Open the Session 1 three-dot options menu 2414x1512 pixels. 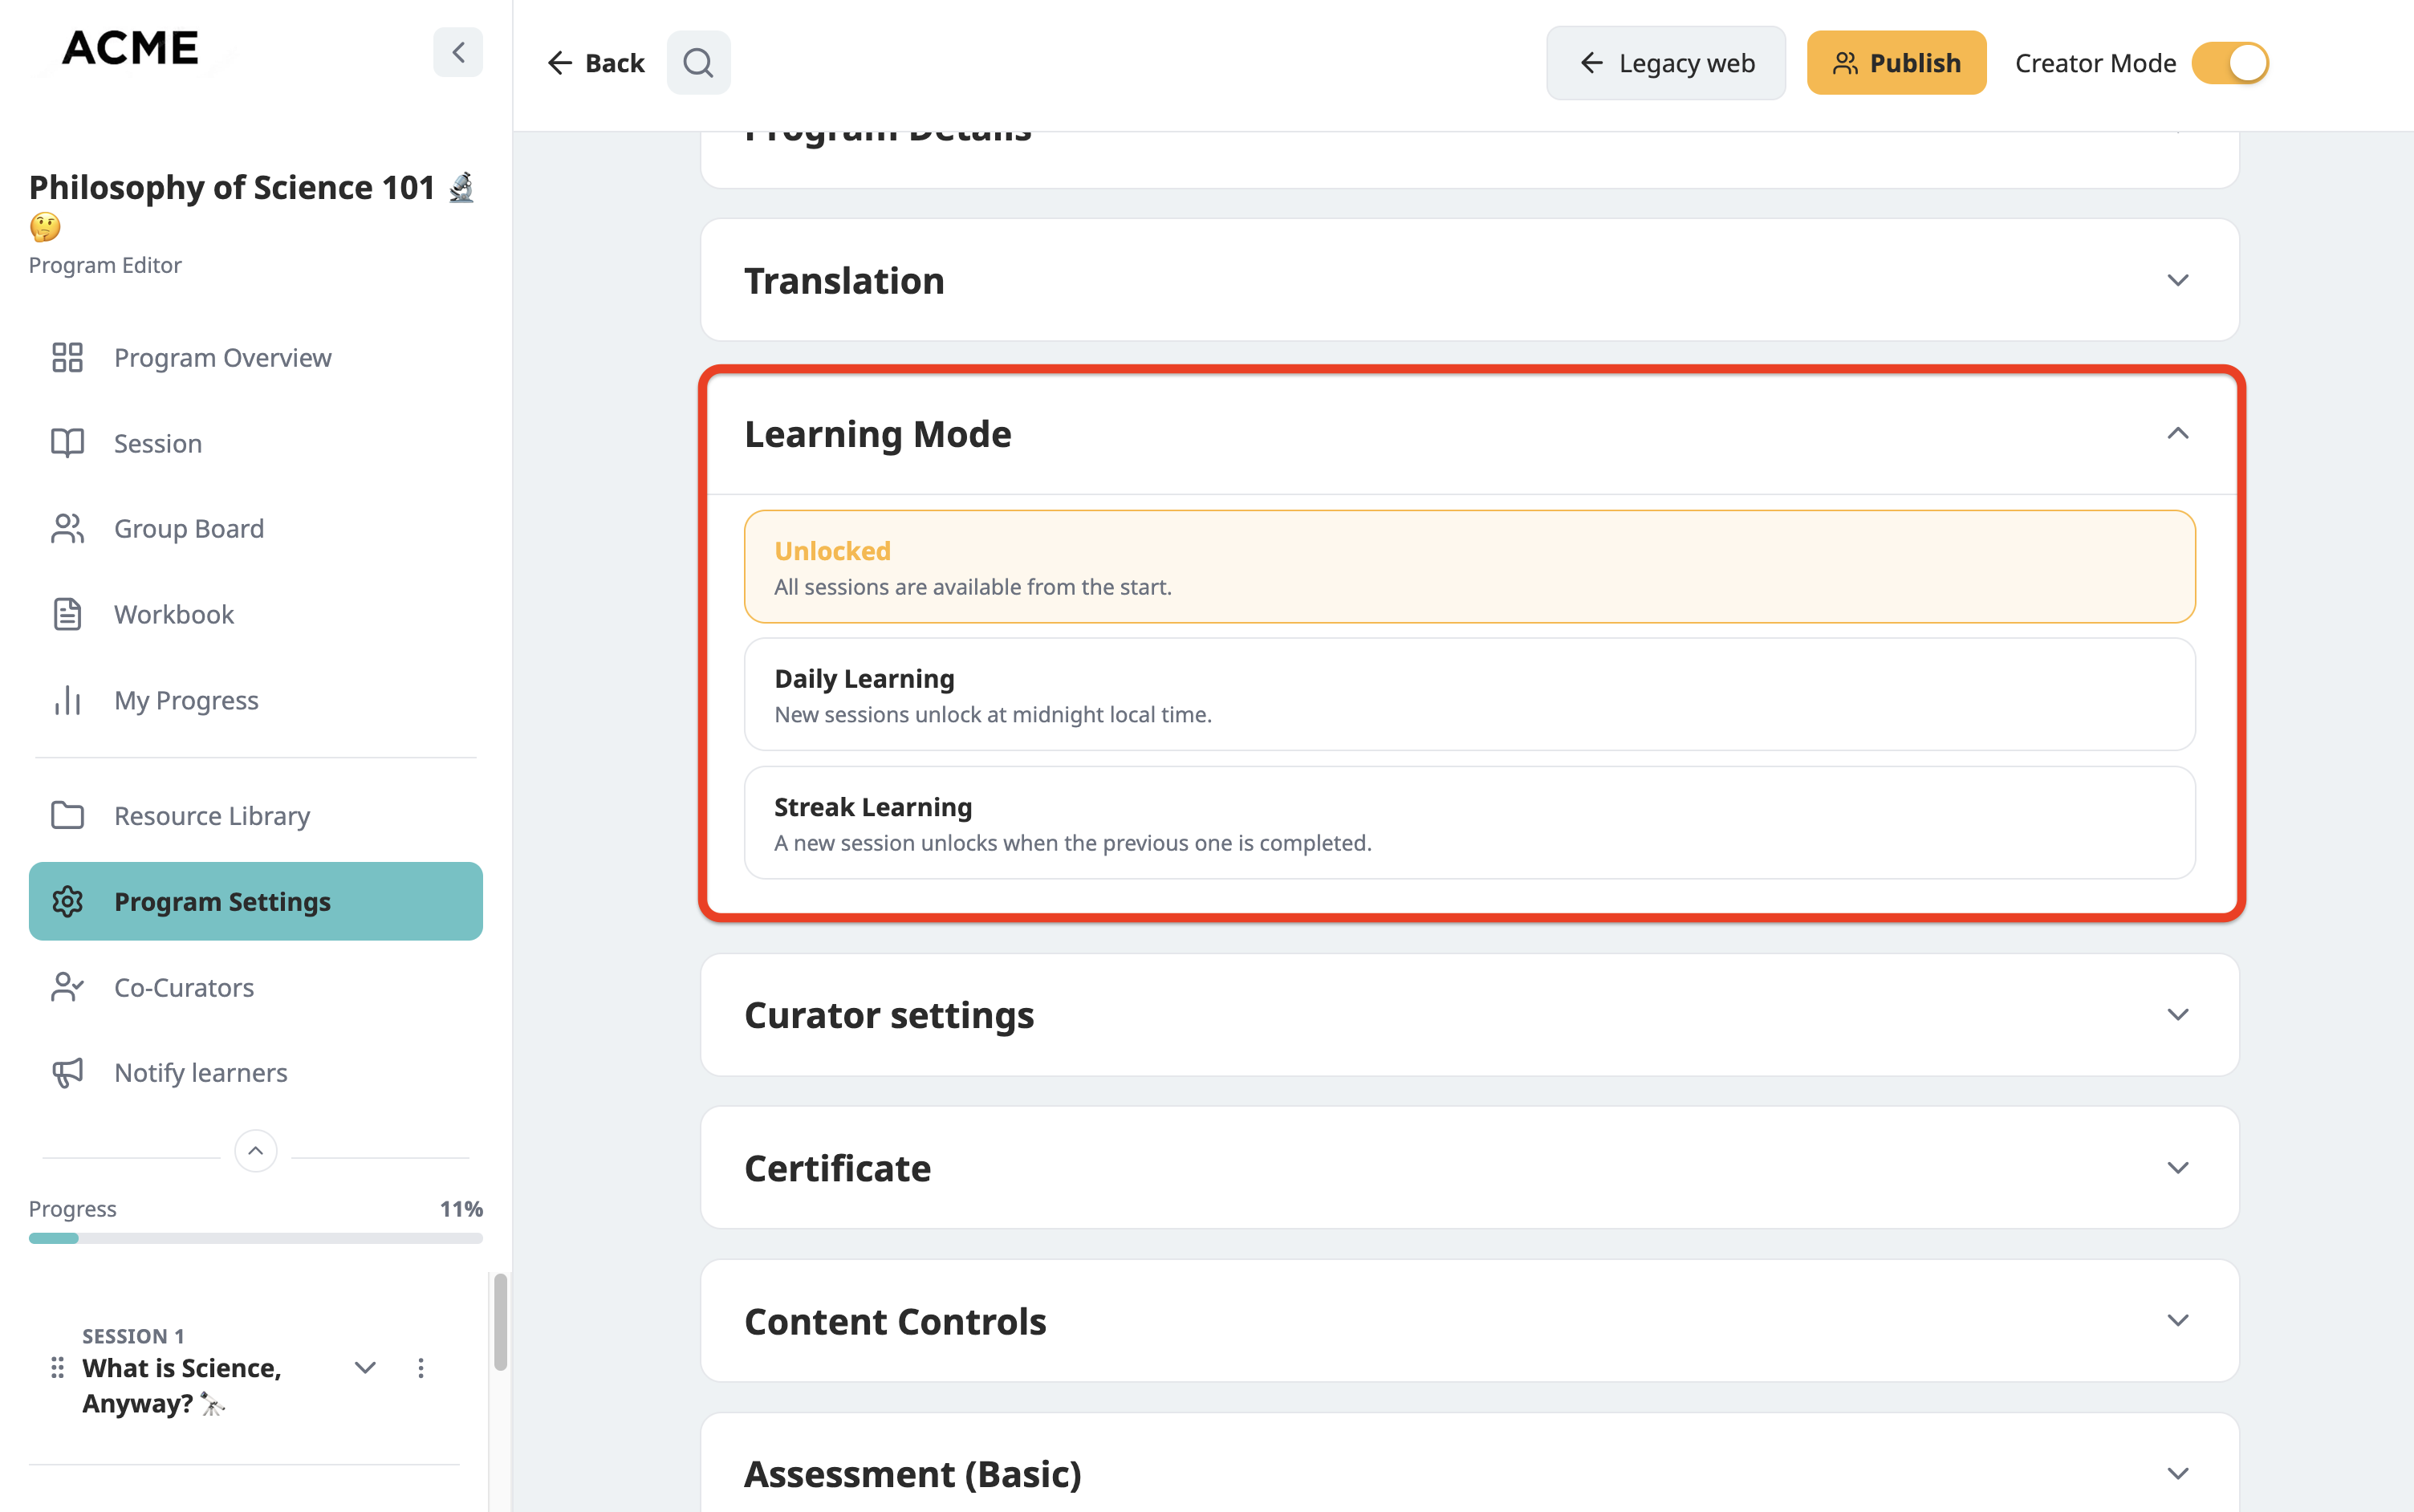[x=421, y=1367]
